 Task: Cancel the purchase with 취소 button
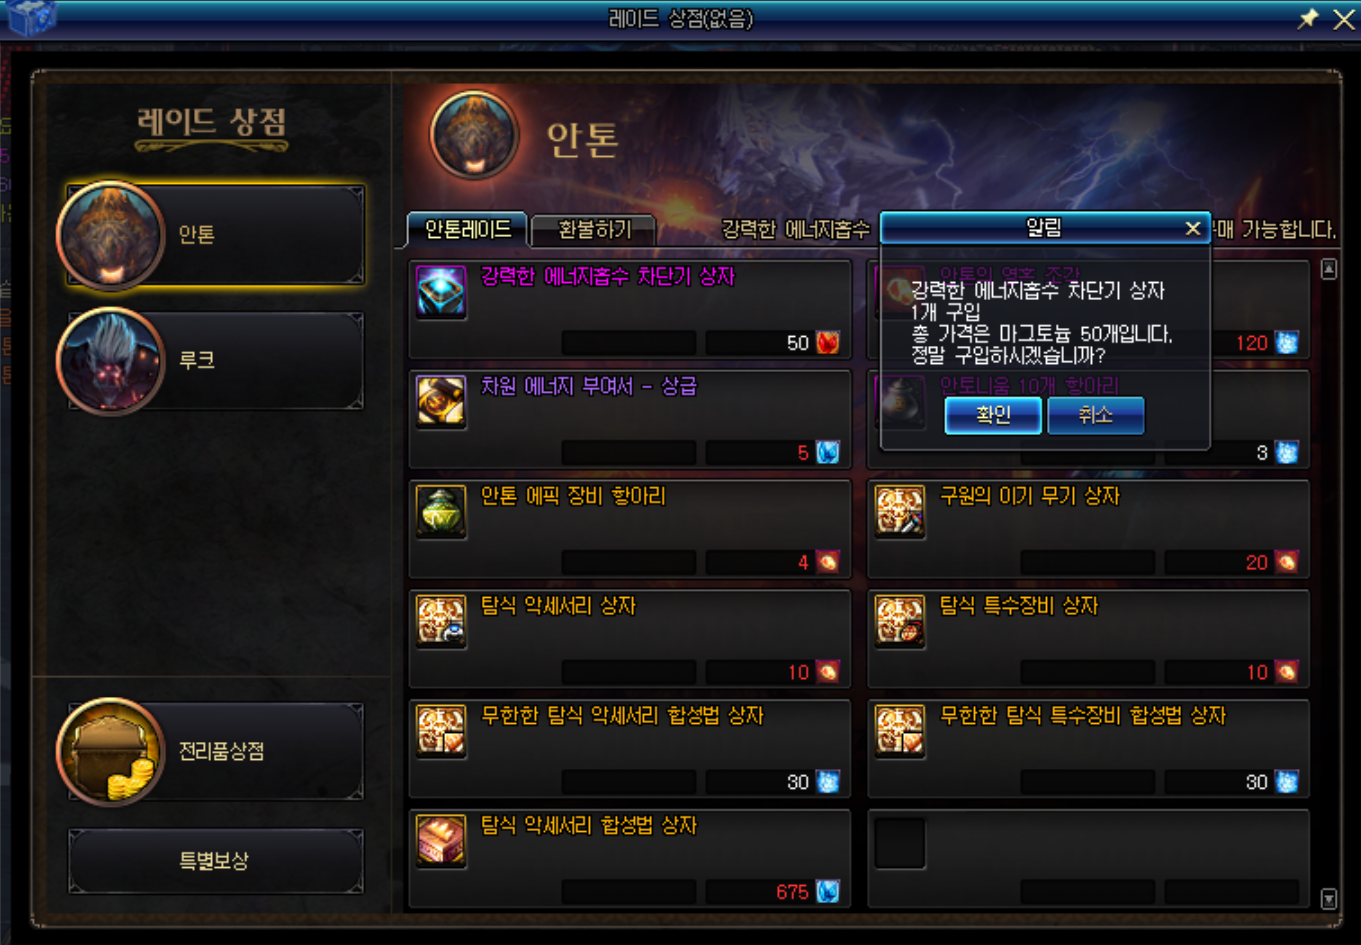click(x=1096, y=415)
